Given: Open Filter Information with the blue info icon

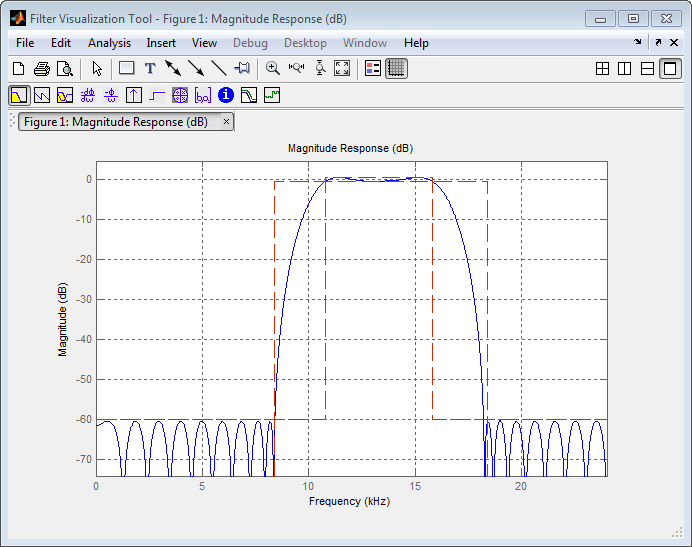Looking at the screenshot, I should pos(226,96).
